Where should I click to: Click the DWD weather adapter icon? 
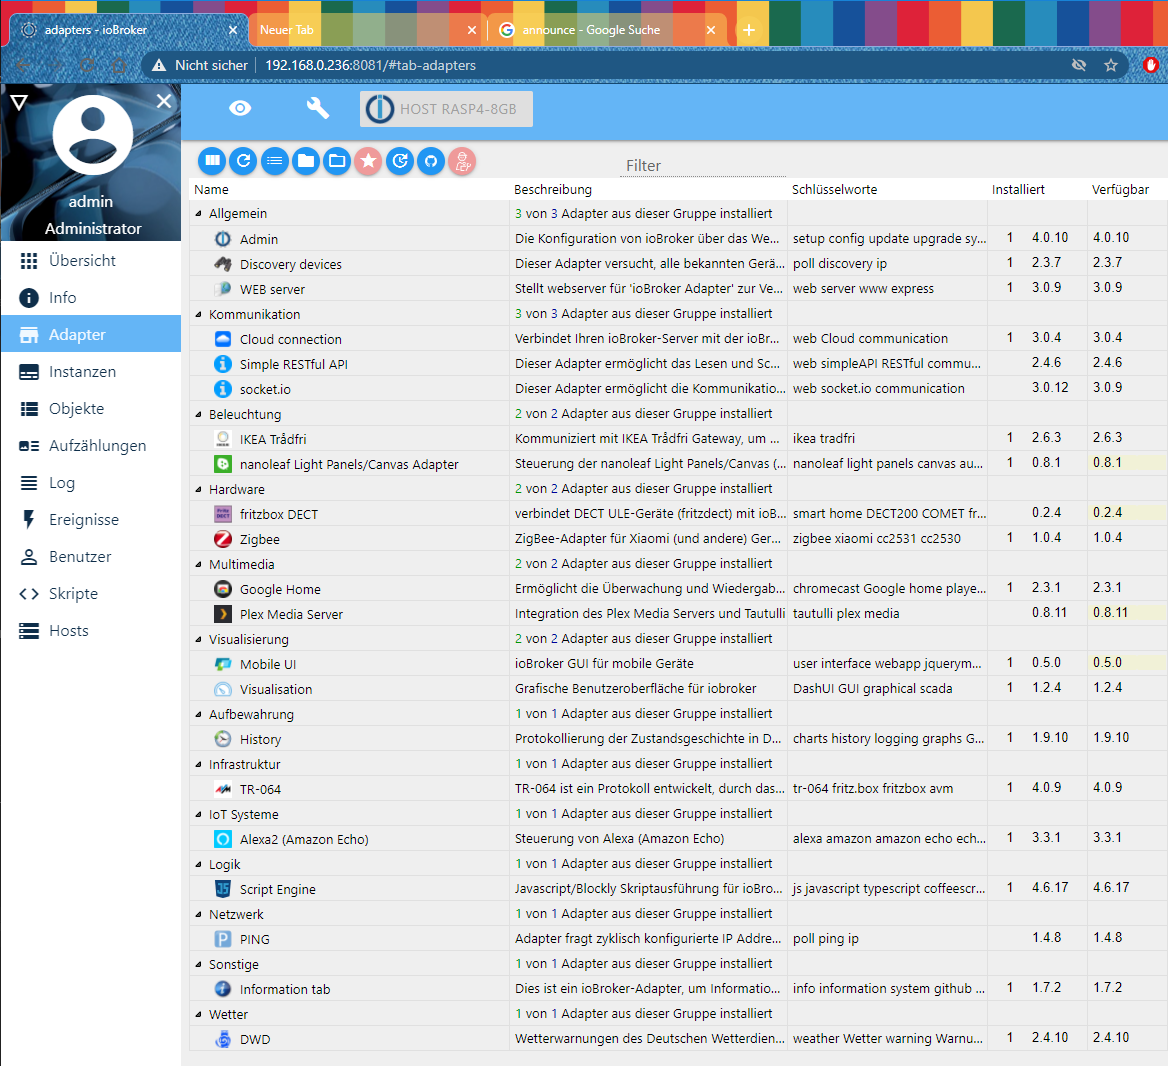(x=223, y=1039)
